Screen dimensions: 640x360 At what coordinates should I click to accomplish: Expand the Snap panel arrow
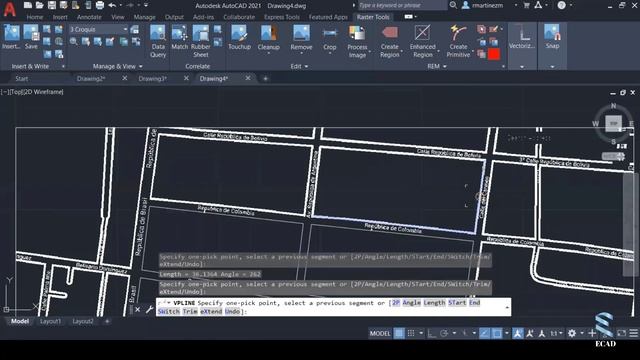coord(552,67)
